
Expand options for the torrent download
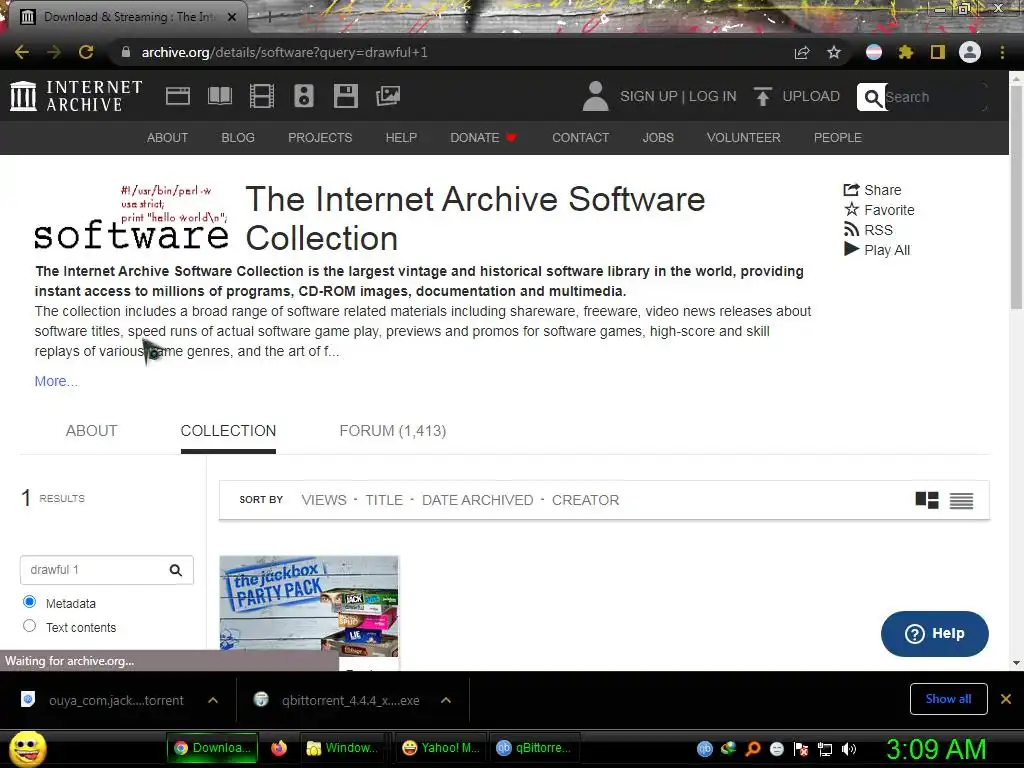[213, 700]
